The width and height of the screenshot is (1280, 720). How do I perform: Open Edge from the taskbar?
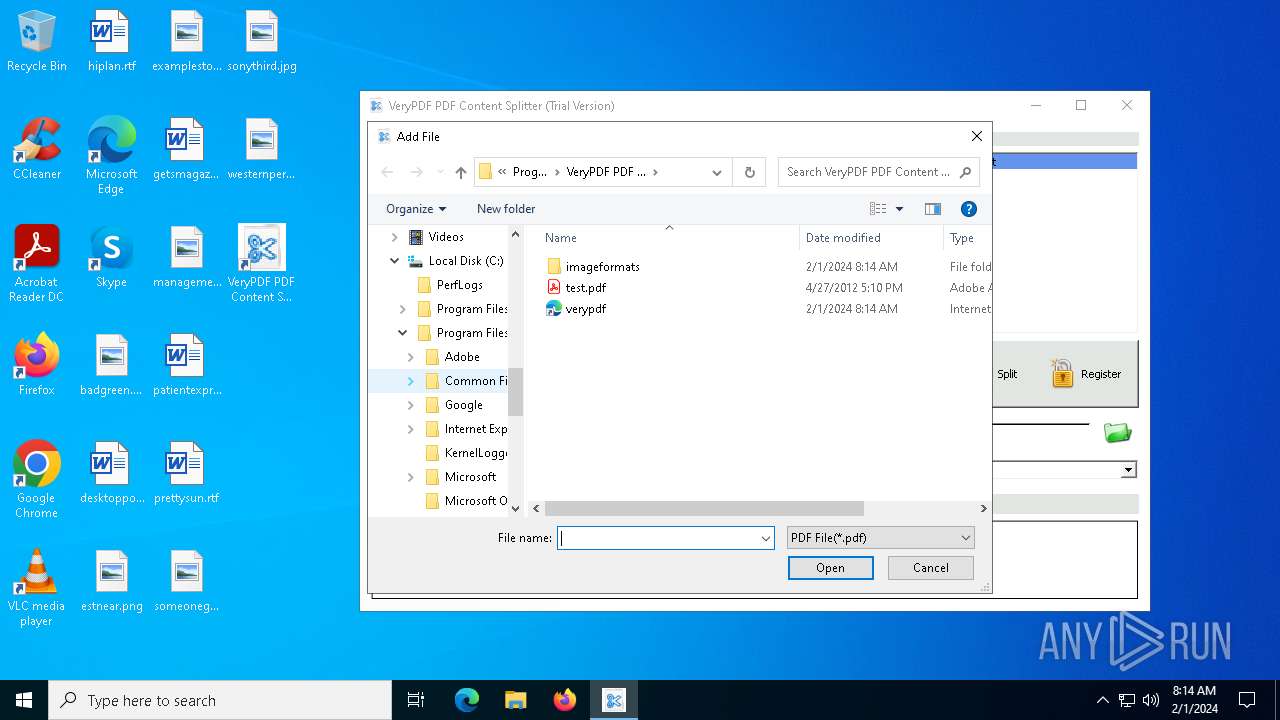coord(467,700)
